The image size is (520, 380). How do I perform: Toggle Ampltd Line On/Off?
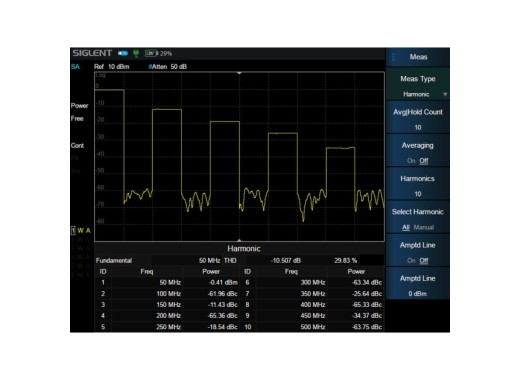418,251
